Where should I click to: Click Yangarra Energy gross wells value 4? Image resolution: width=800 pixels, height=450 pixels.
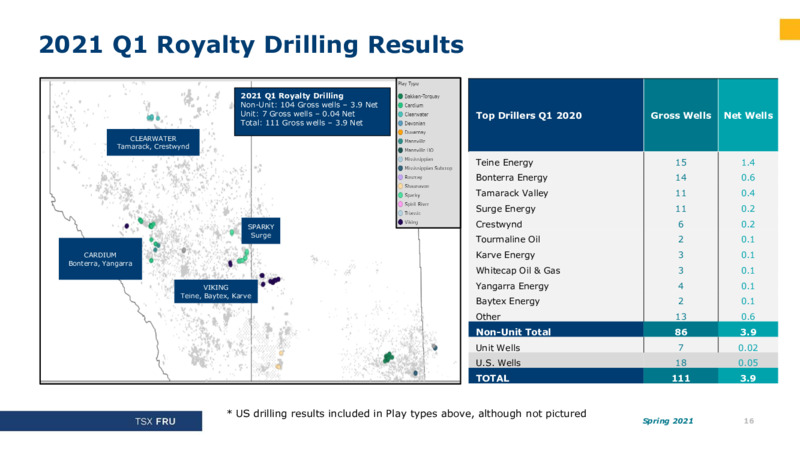point(681,286)
